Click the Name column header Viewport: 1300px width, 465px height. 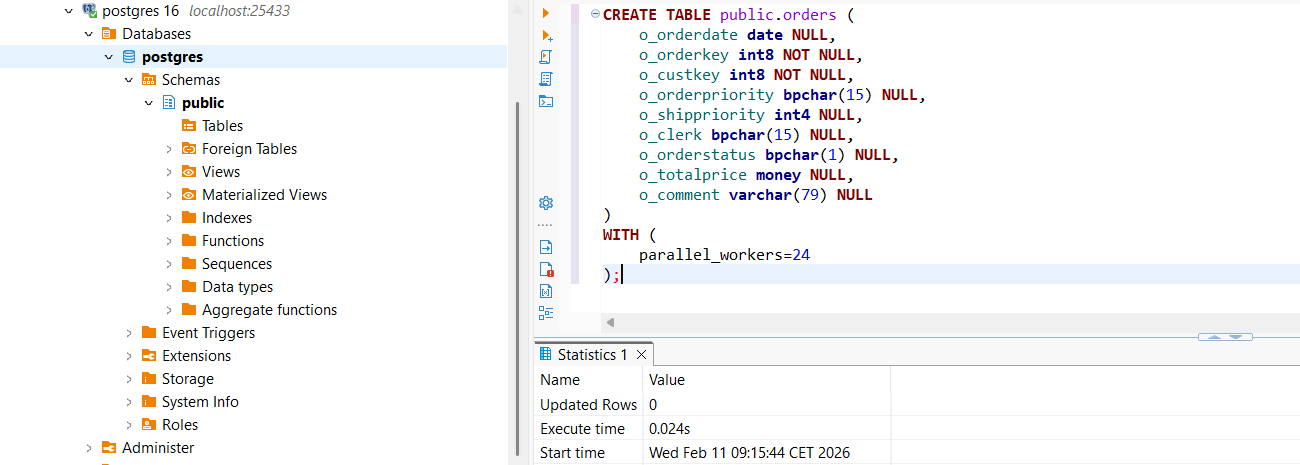click(x=588, y=380)
